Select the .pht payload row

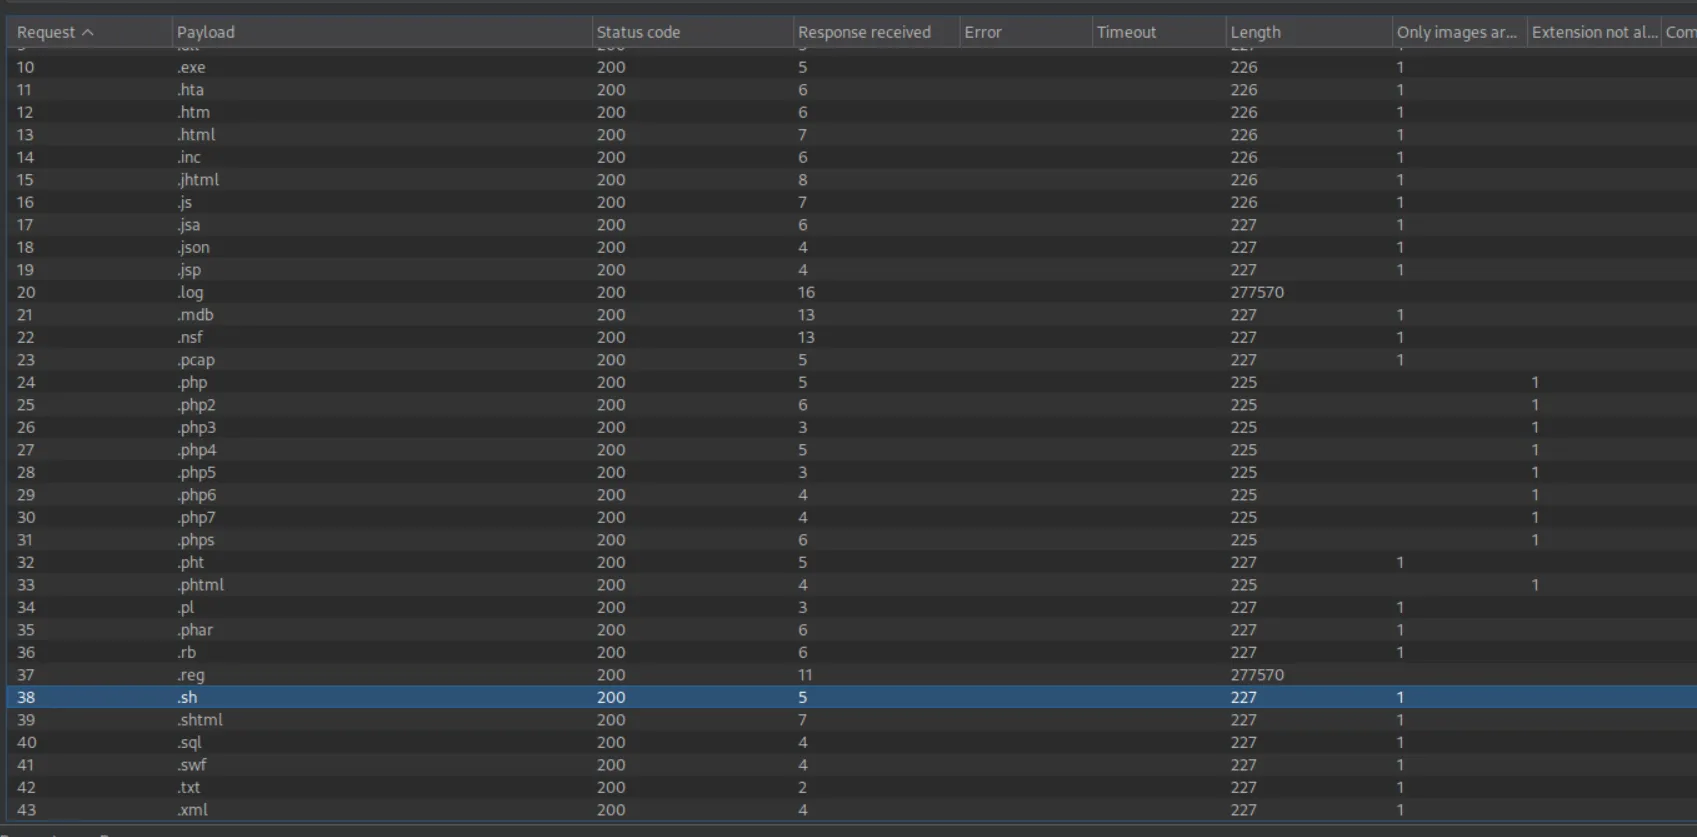[852, 562]
